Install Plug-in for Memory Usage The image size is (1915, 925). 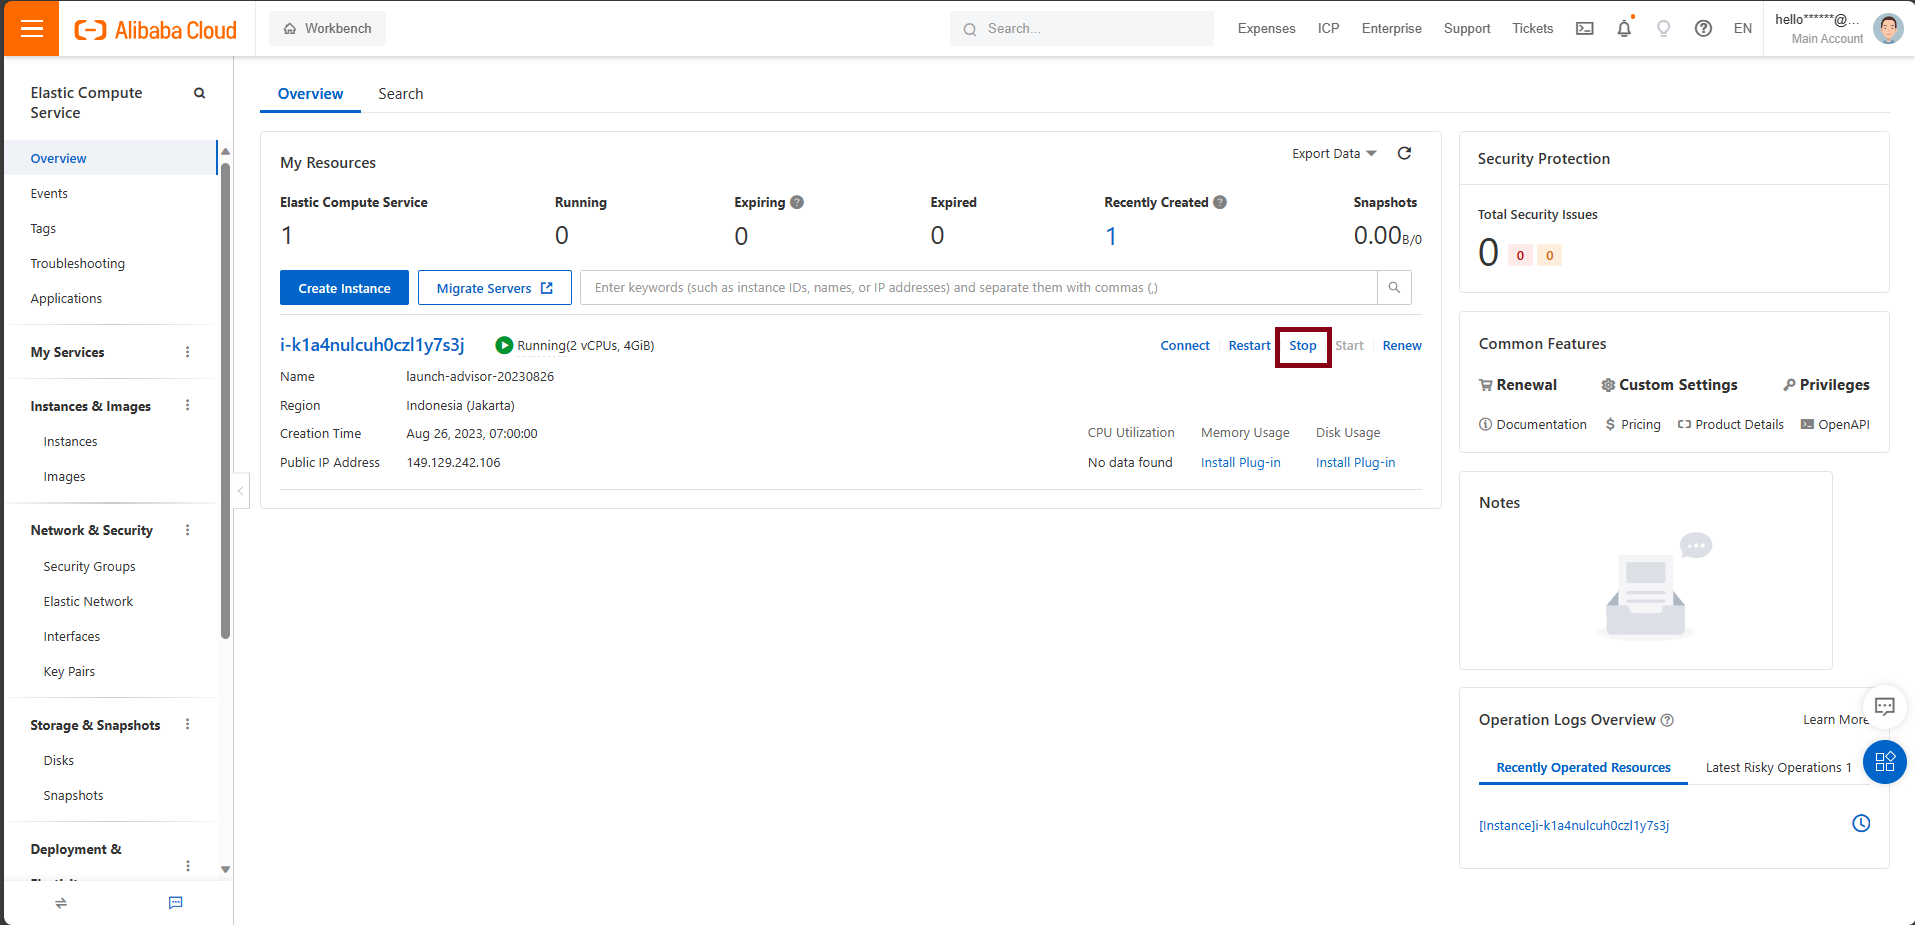pyautogui.click(x=1240, y=463)
